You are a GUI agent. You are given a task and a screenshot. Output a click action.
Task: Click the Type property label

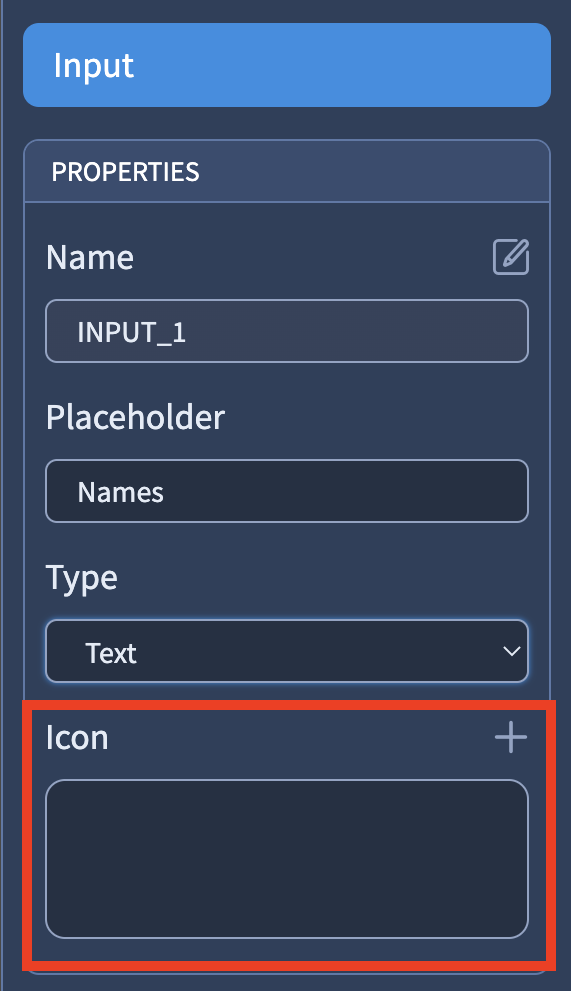82,578
